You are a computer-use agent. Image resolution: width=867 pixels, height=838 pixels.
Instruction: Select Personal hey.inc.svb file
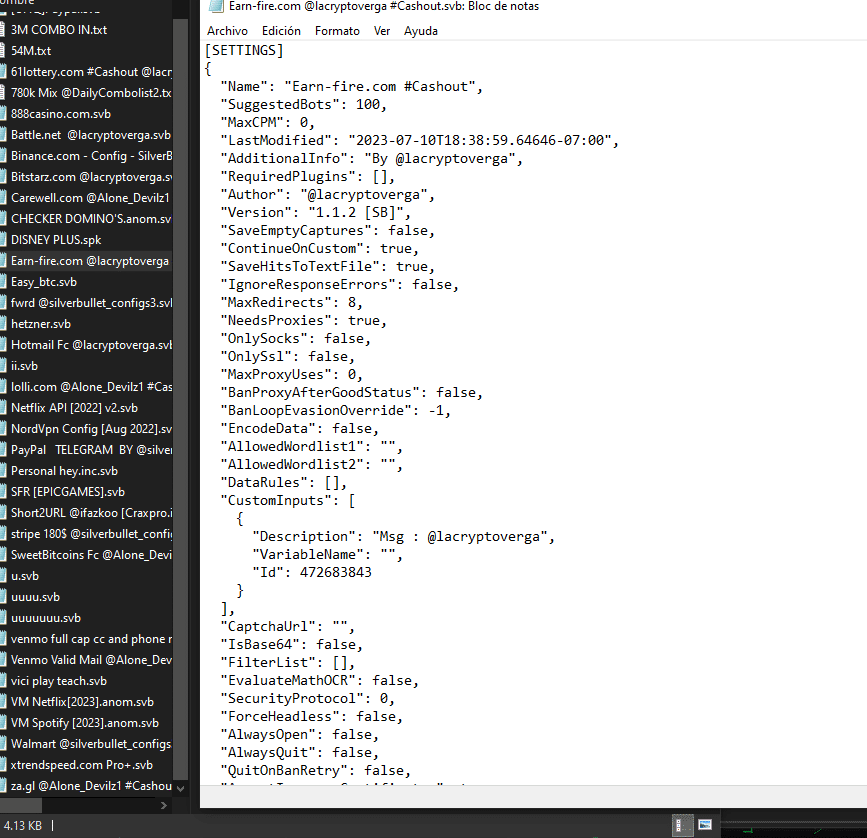coord(86,471)
